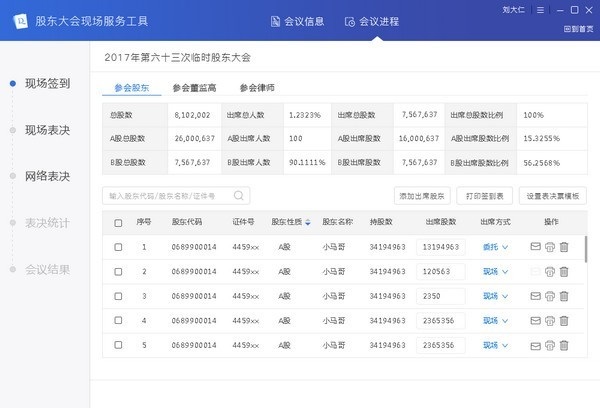The height and width of the screenshot is (408, 600).
Task: Edit attending shares field 13194963
Action: click(441, 247)
